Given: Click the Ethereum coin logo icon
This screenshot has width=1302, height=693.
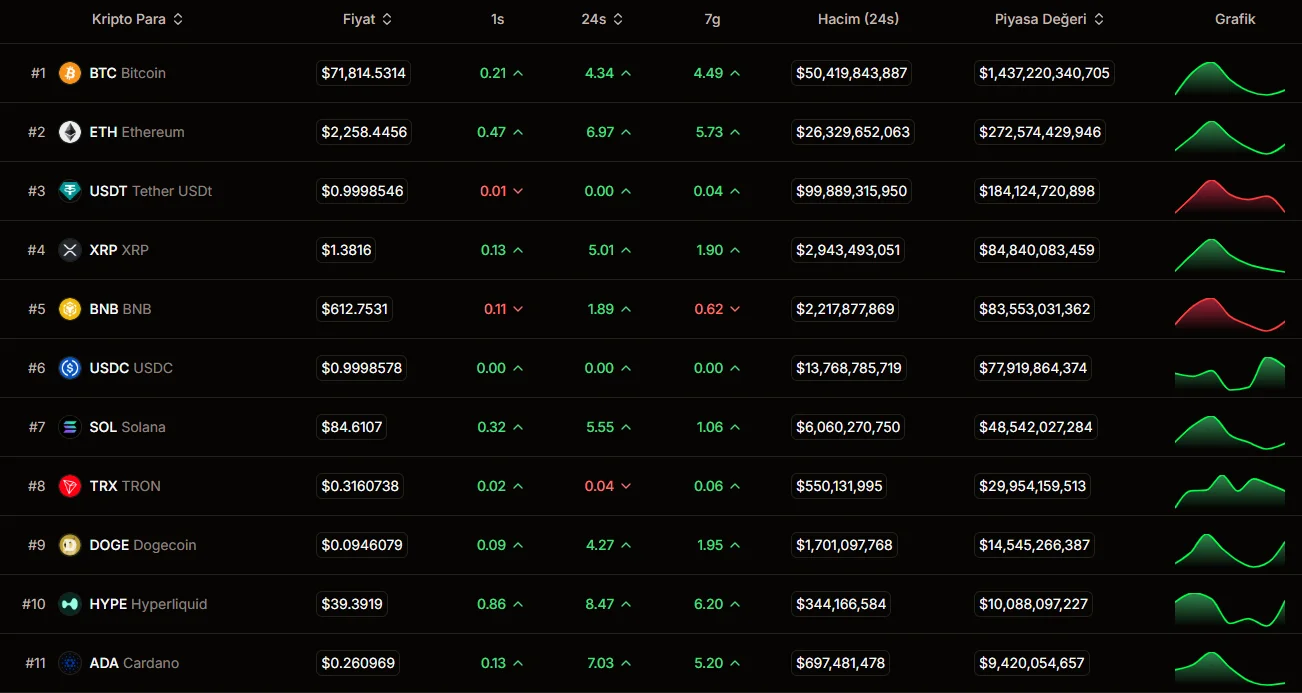Looking at the screenshot, I should [70, 132].
